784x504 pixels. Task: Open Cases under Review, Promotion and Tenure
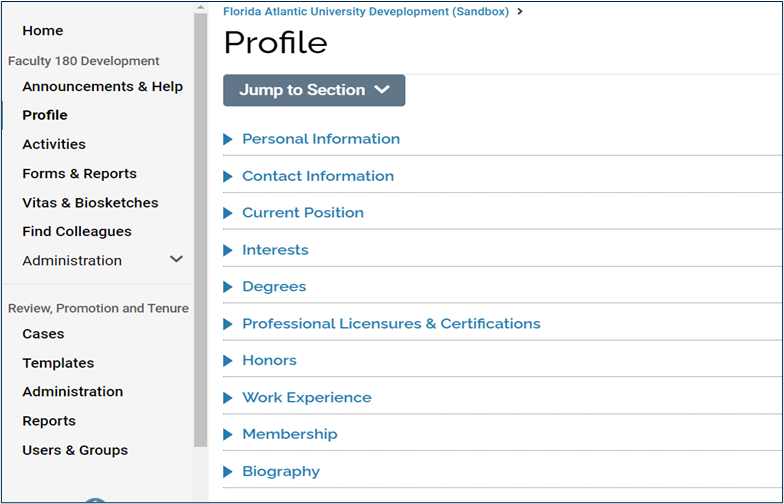[43, 334]
